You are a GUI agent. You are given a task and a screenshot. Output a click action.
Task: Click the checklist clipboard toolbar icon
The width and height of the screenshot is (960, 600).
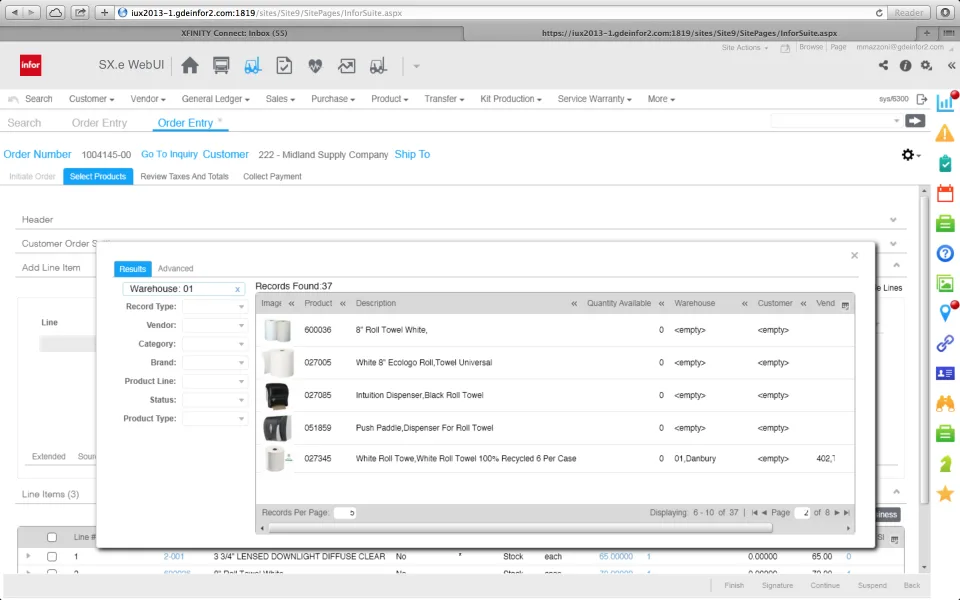coord(284,66)
